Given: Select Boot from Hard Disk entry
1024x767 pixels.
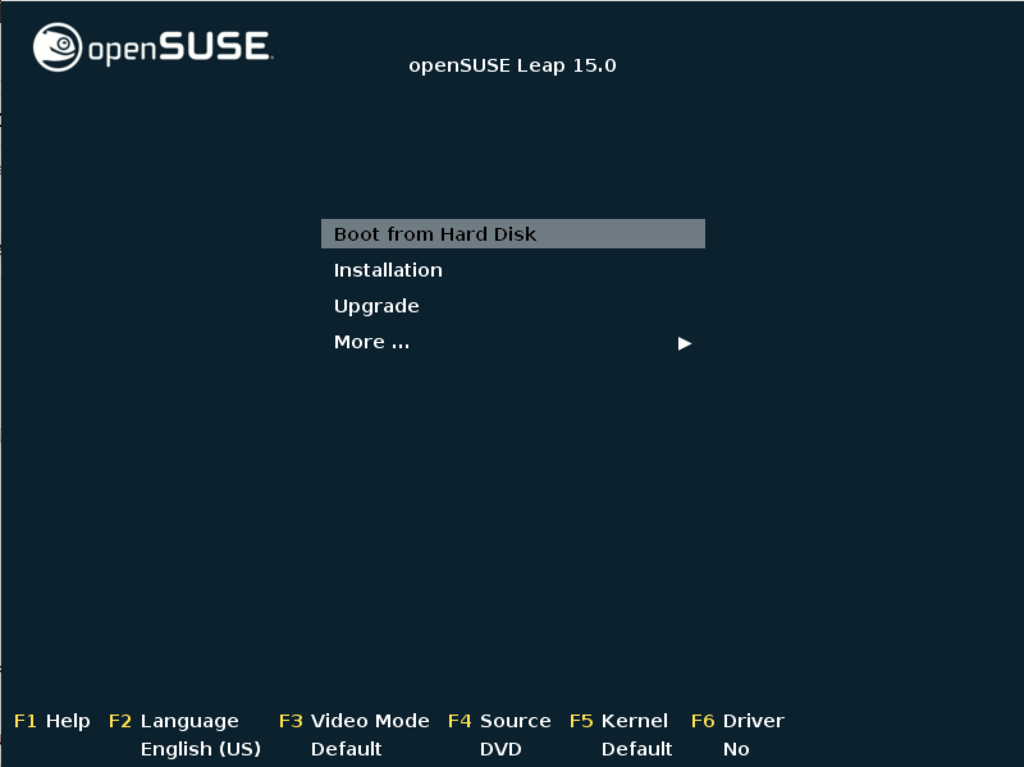Looking at the screenshot, I should [x=513, y=233].
